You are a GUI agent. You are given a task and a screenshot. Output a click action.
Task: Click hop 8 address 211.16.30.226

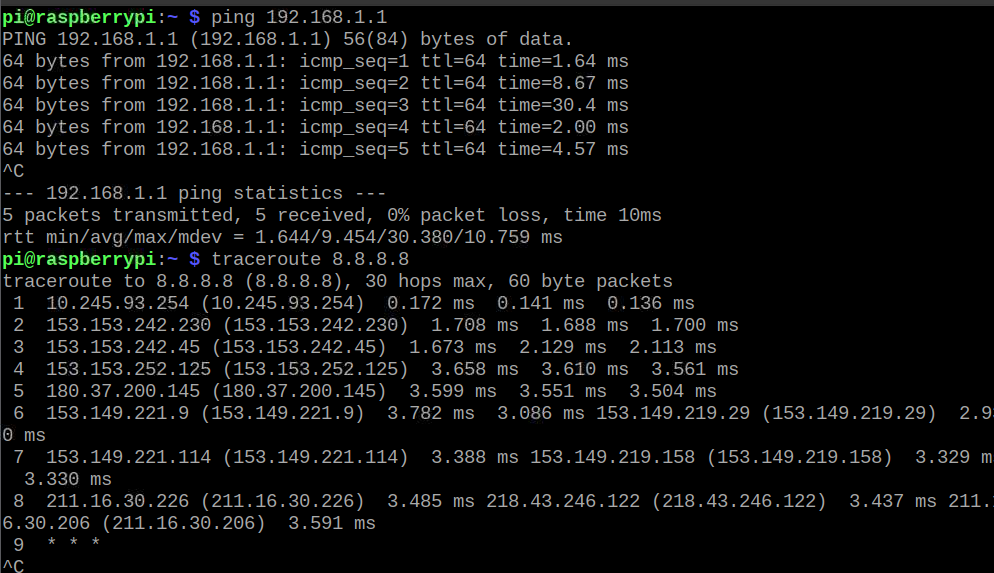tap(117, 501)
